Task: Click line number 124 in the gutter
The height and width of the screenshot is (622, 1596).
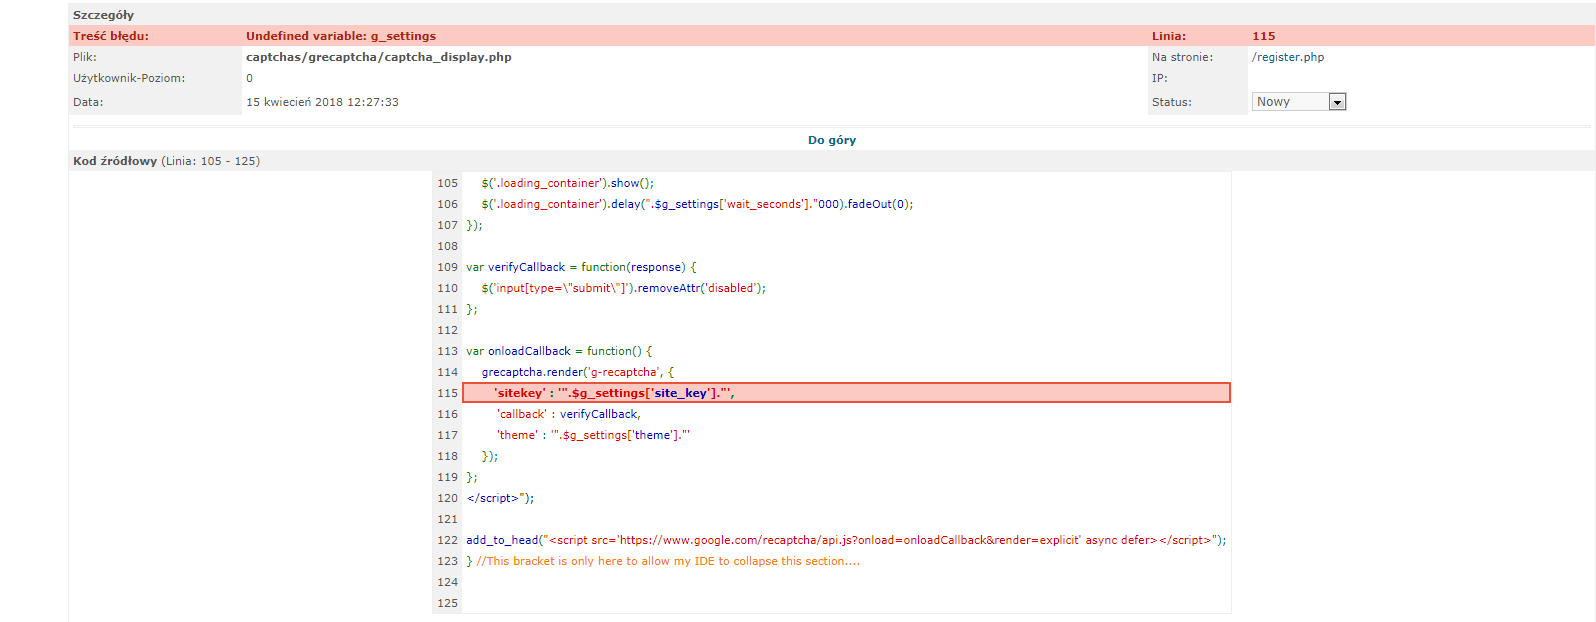Action: pos(447,582)
